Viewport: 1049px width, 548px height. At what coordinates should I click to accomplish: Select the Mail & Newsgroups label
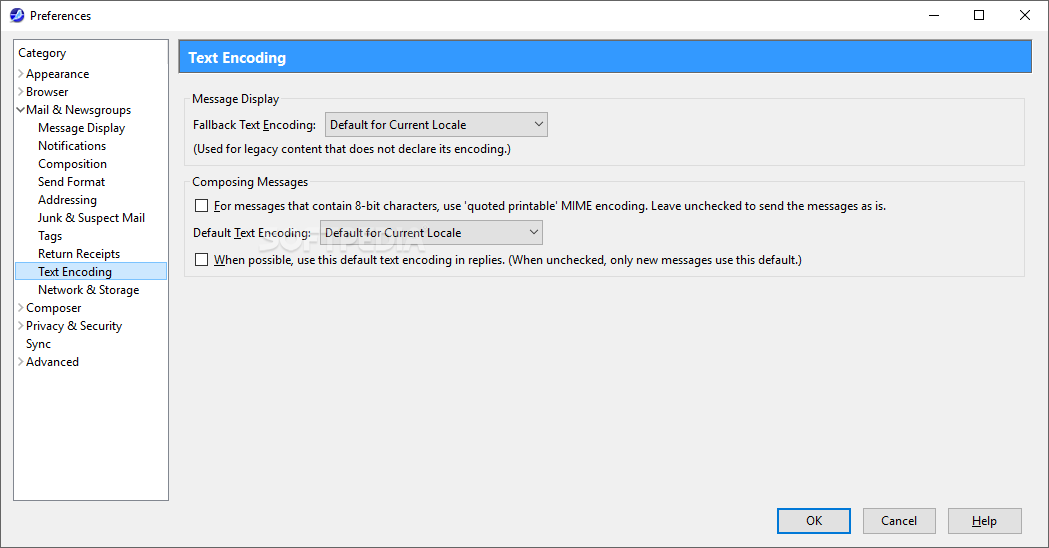pyautogui.click(x=78, y=110)
